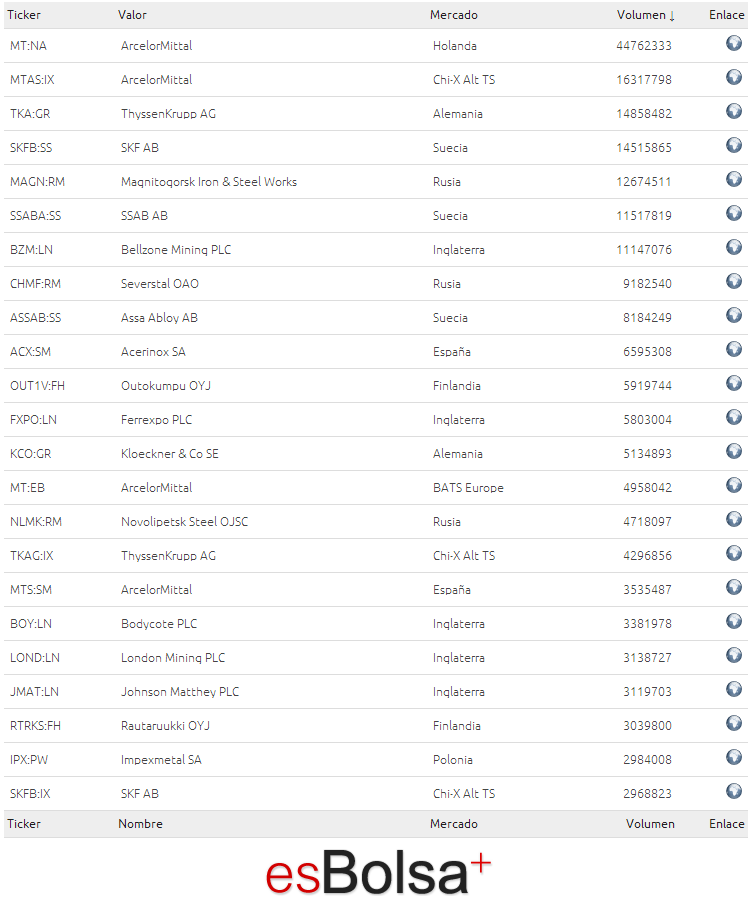
Task: Sort by the Volumen column header
Action: pos(646,15)
